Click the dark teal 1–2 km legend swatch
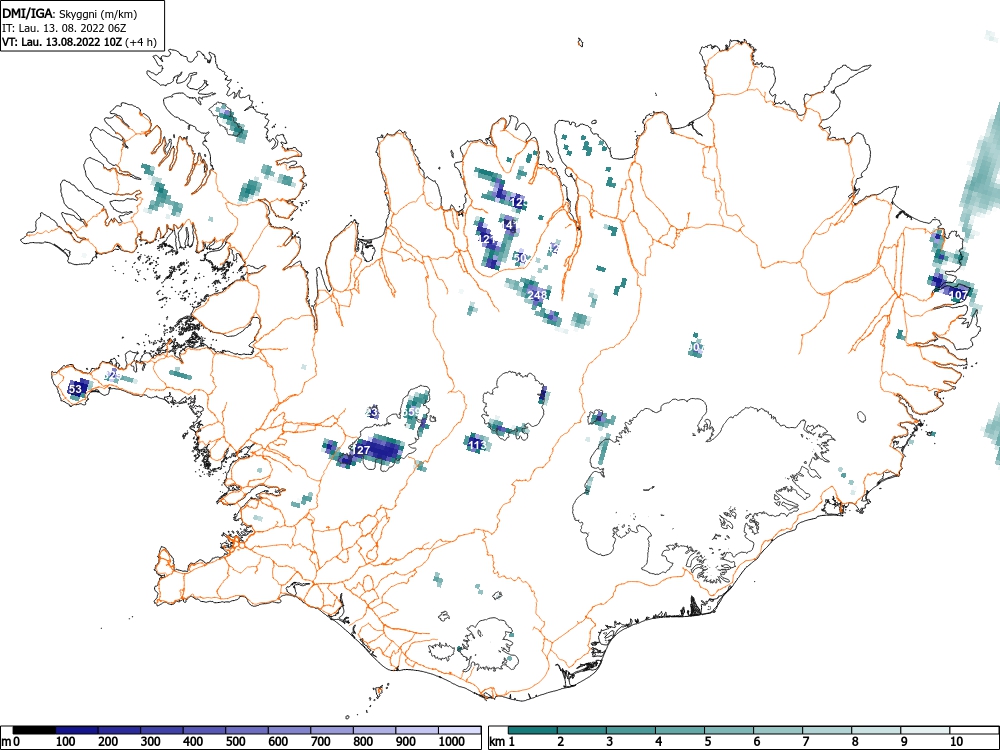Screen dimensions: 1000x750 click(533, 730)
